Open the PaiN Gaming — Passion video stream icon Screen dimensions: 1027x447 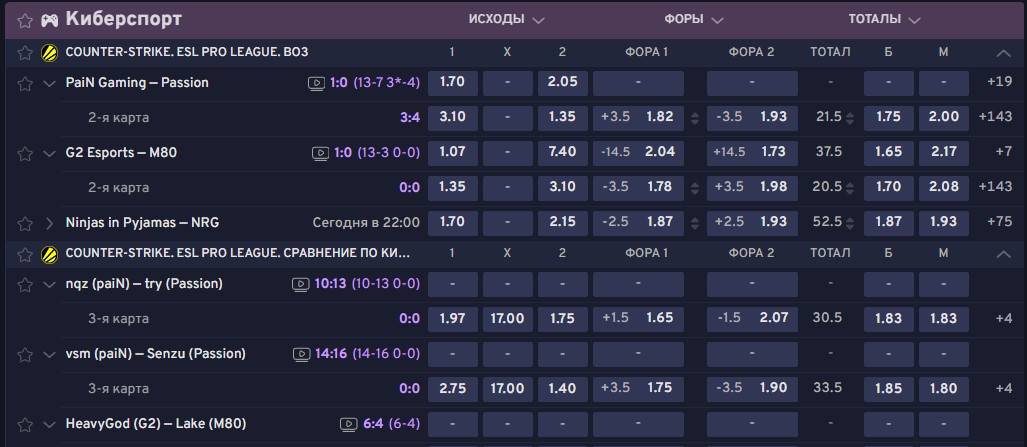point(318,83)
